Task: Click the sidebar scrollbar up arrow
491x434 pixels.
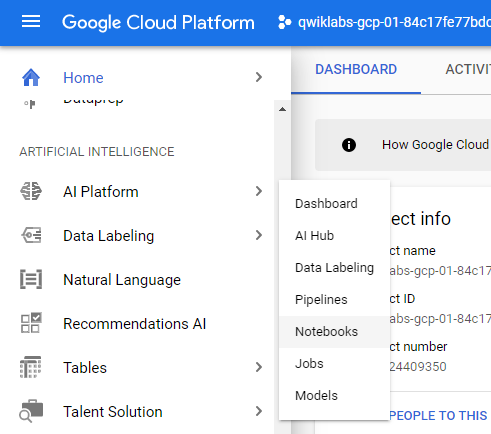Action: (x=282, y=109)
